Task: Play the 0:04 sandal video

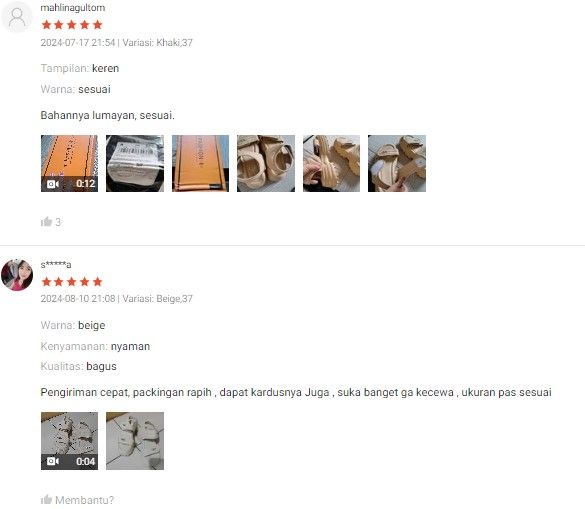Action: (69, 441)
